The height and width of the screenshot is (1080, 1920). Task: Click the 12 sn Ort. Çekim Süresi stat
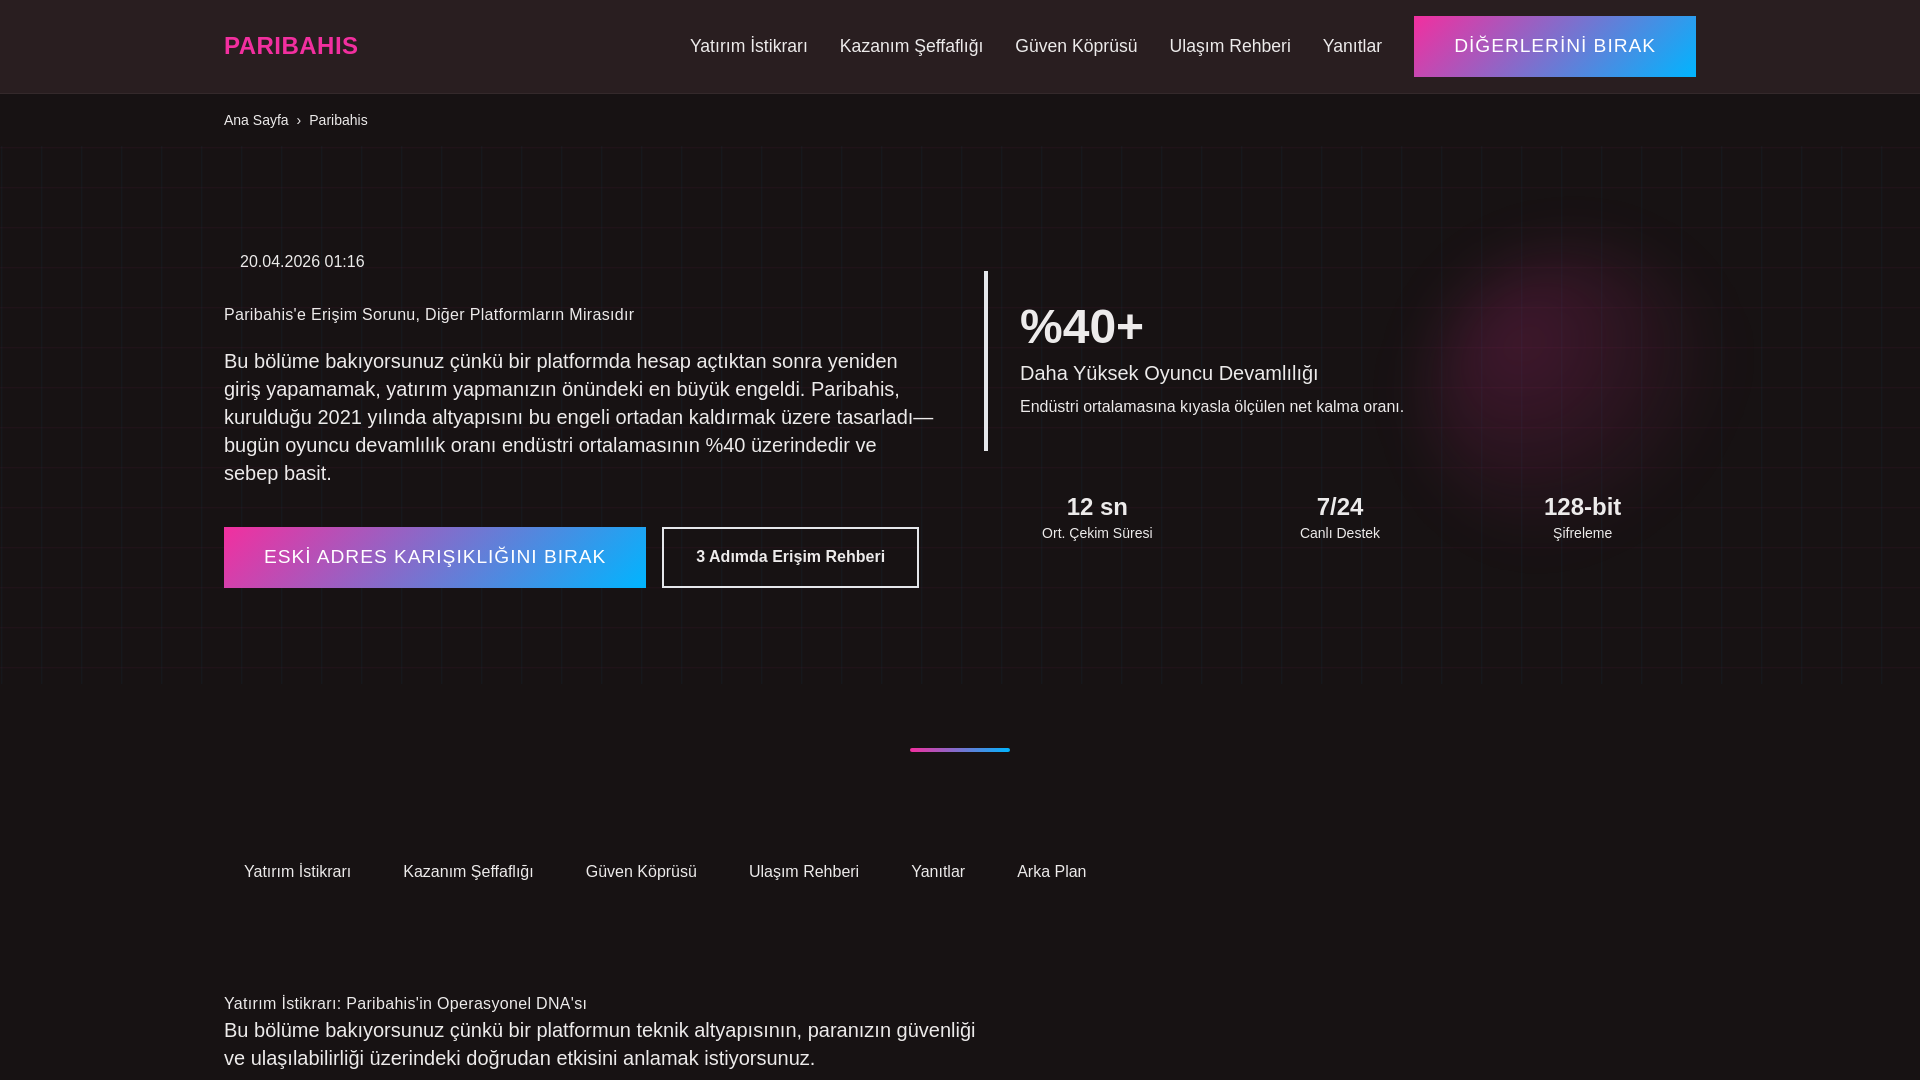tap(1097, 518)
